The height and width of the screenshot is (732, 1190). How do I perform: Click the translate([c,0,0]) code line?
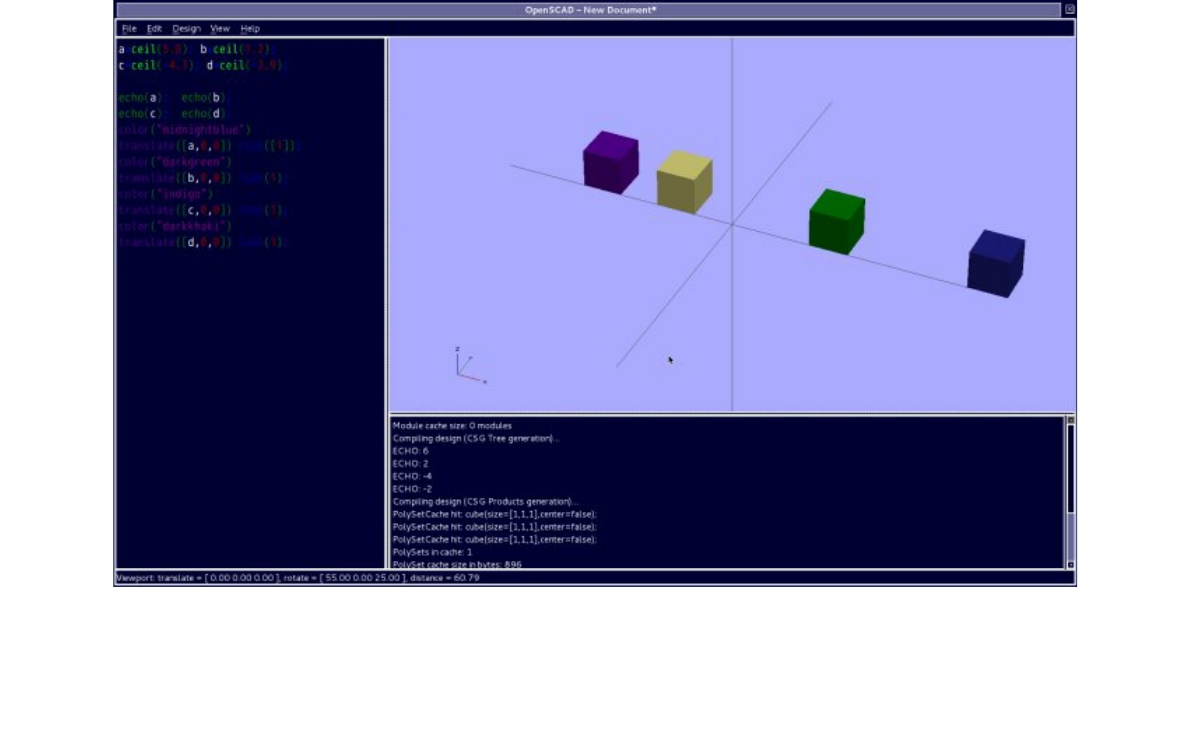203,210
